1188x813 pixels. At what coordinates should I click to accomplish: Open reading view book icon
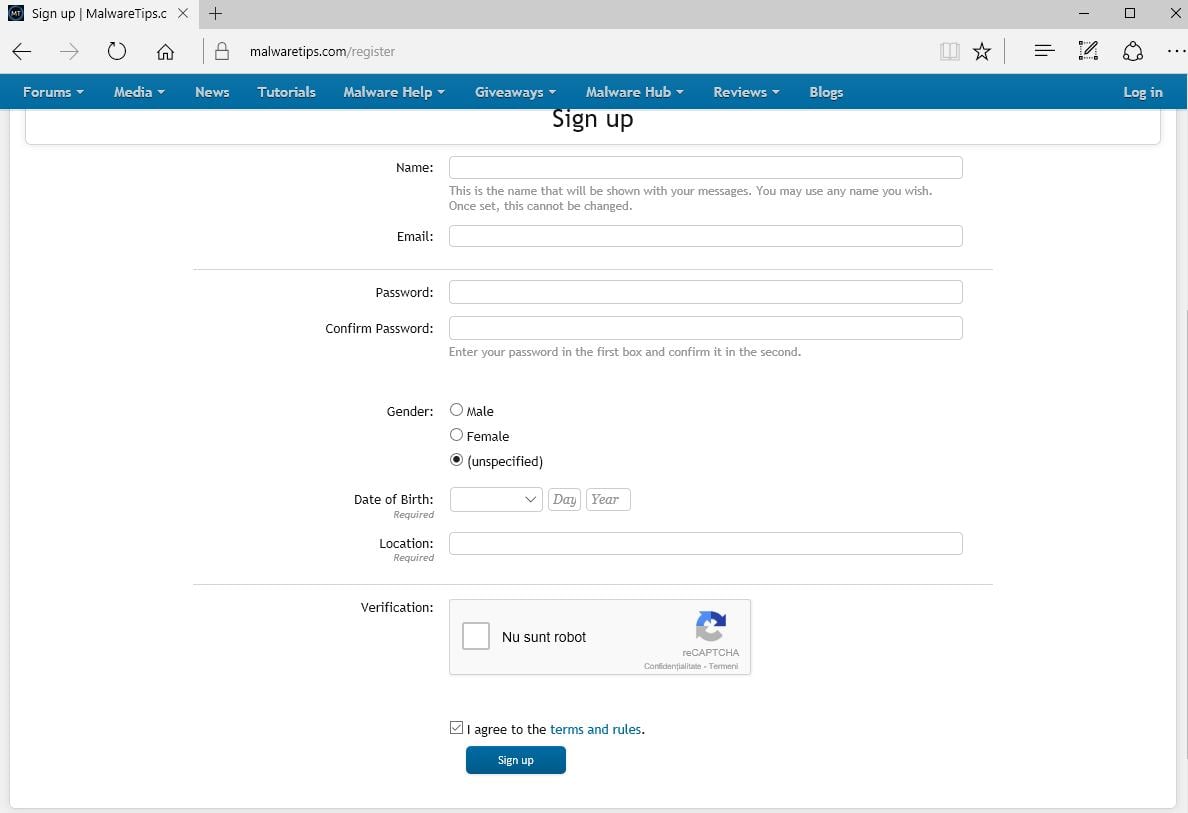(x=949, y=52)
